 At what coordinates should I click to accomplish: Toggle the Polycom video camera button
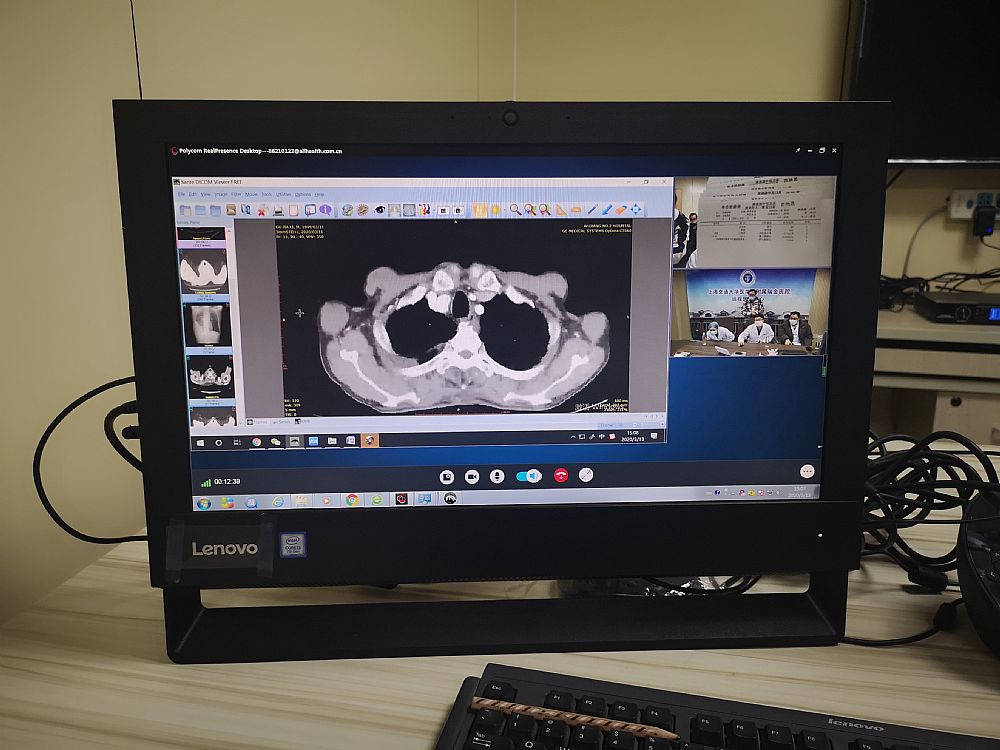tap(472, 476)
